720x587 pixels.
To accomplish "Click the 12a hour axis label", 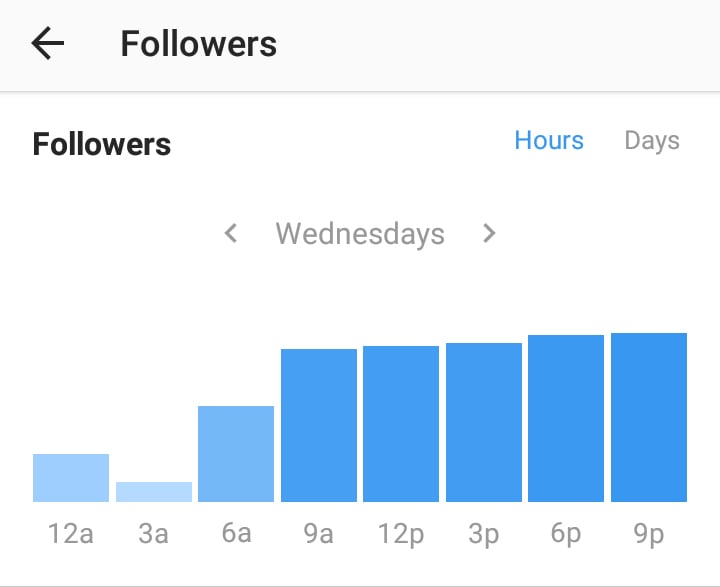I will pyautogui.click(x=71, y=534).
